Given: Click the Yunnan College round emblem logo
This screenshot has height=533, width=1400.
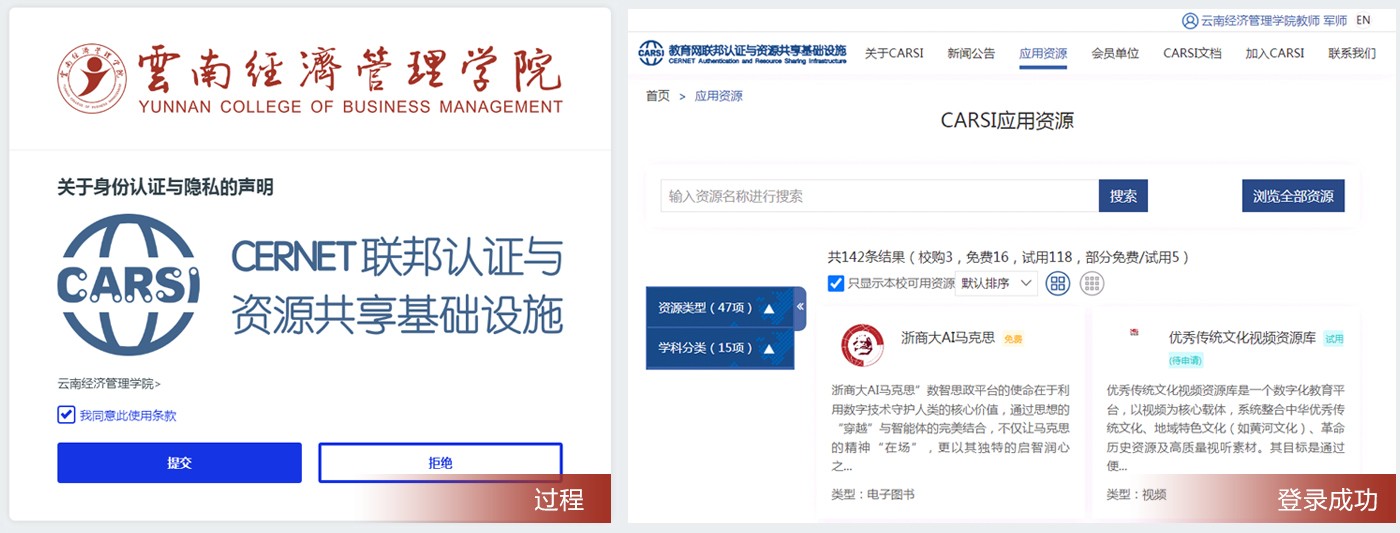Looking at the screenshot, I should pyautogui.click(x=94, y=79).
